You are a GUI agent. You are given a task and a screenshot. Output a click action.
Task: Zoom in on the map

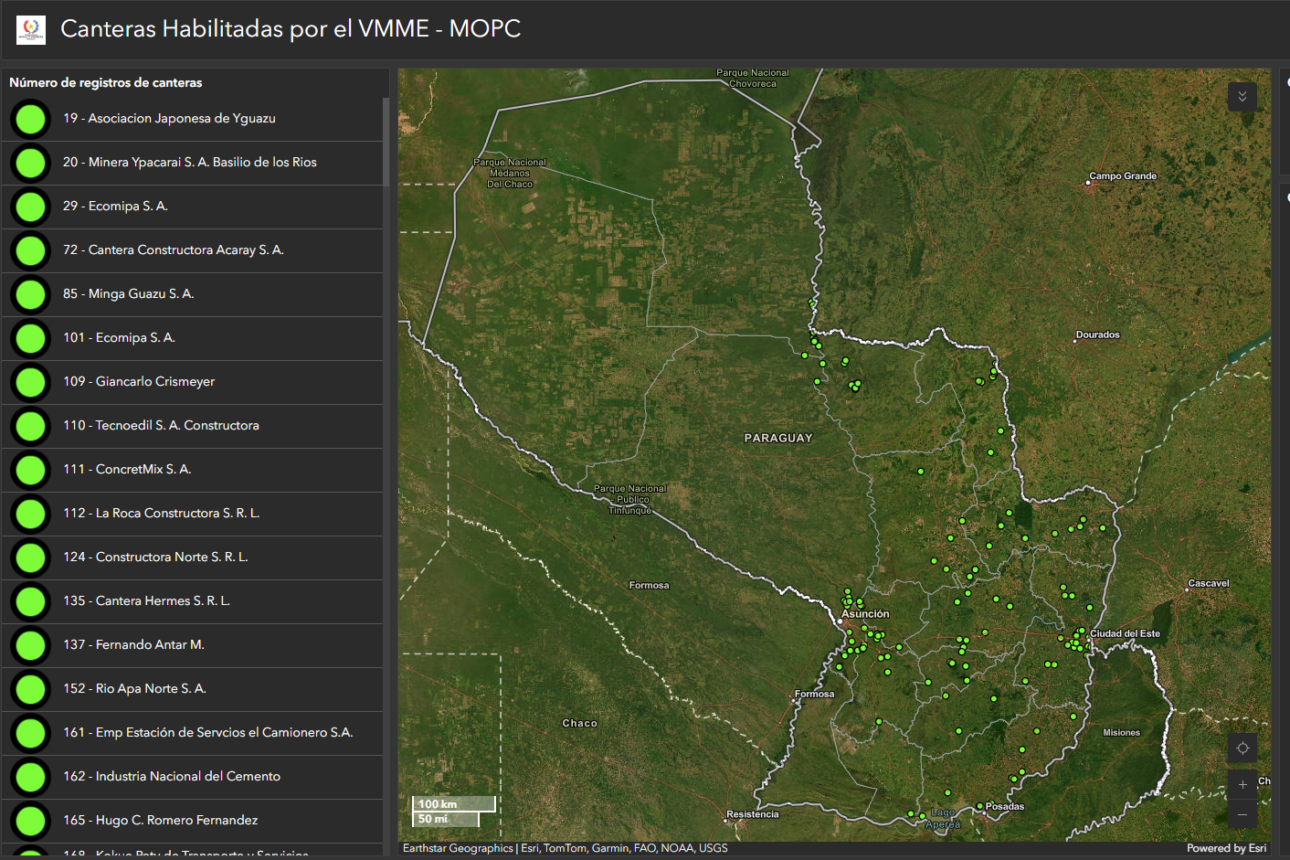tap(1242, 785)
